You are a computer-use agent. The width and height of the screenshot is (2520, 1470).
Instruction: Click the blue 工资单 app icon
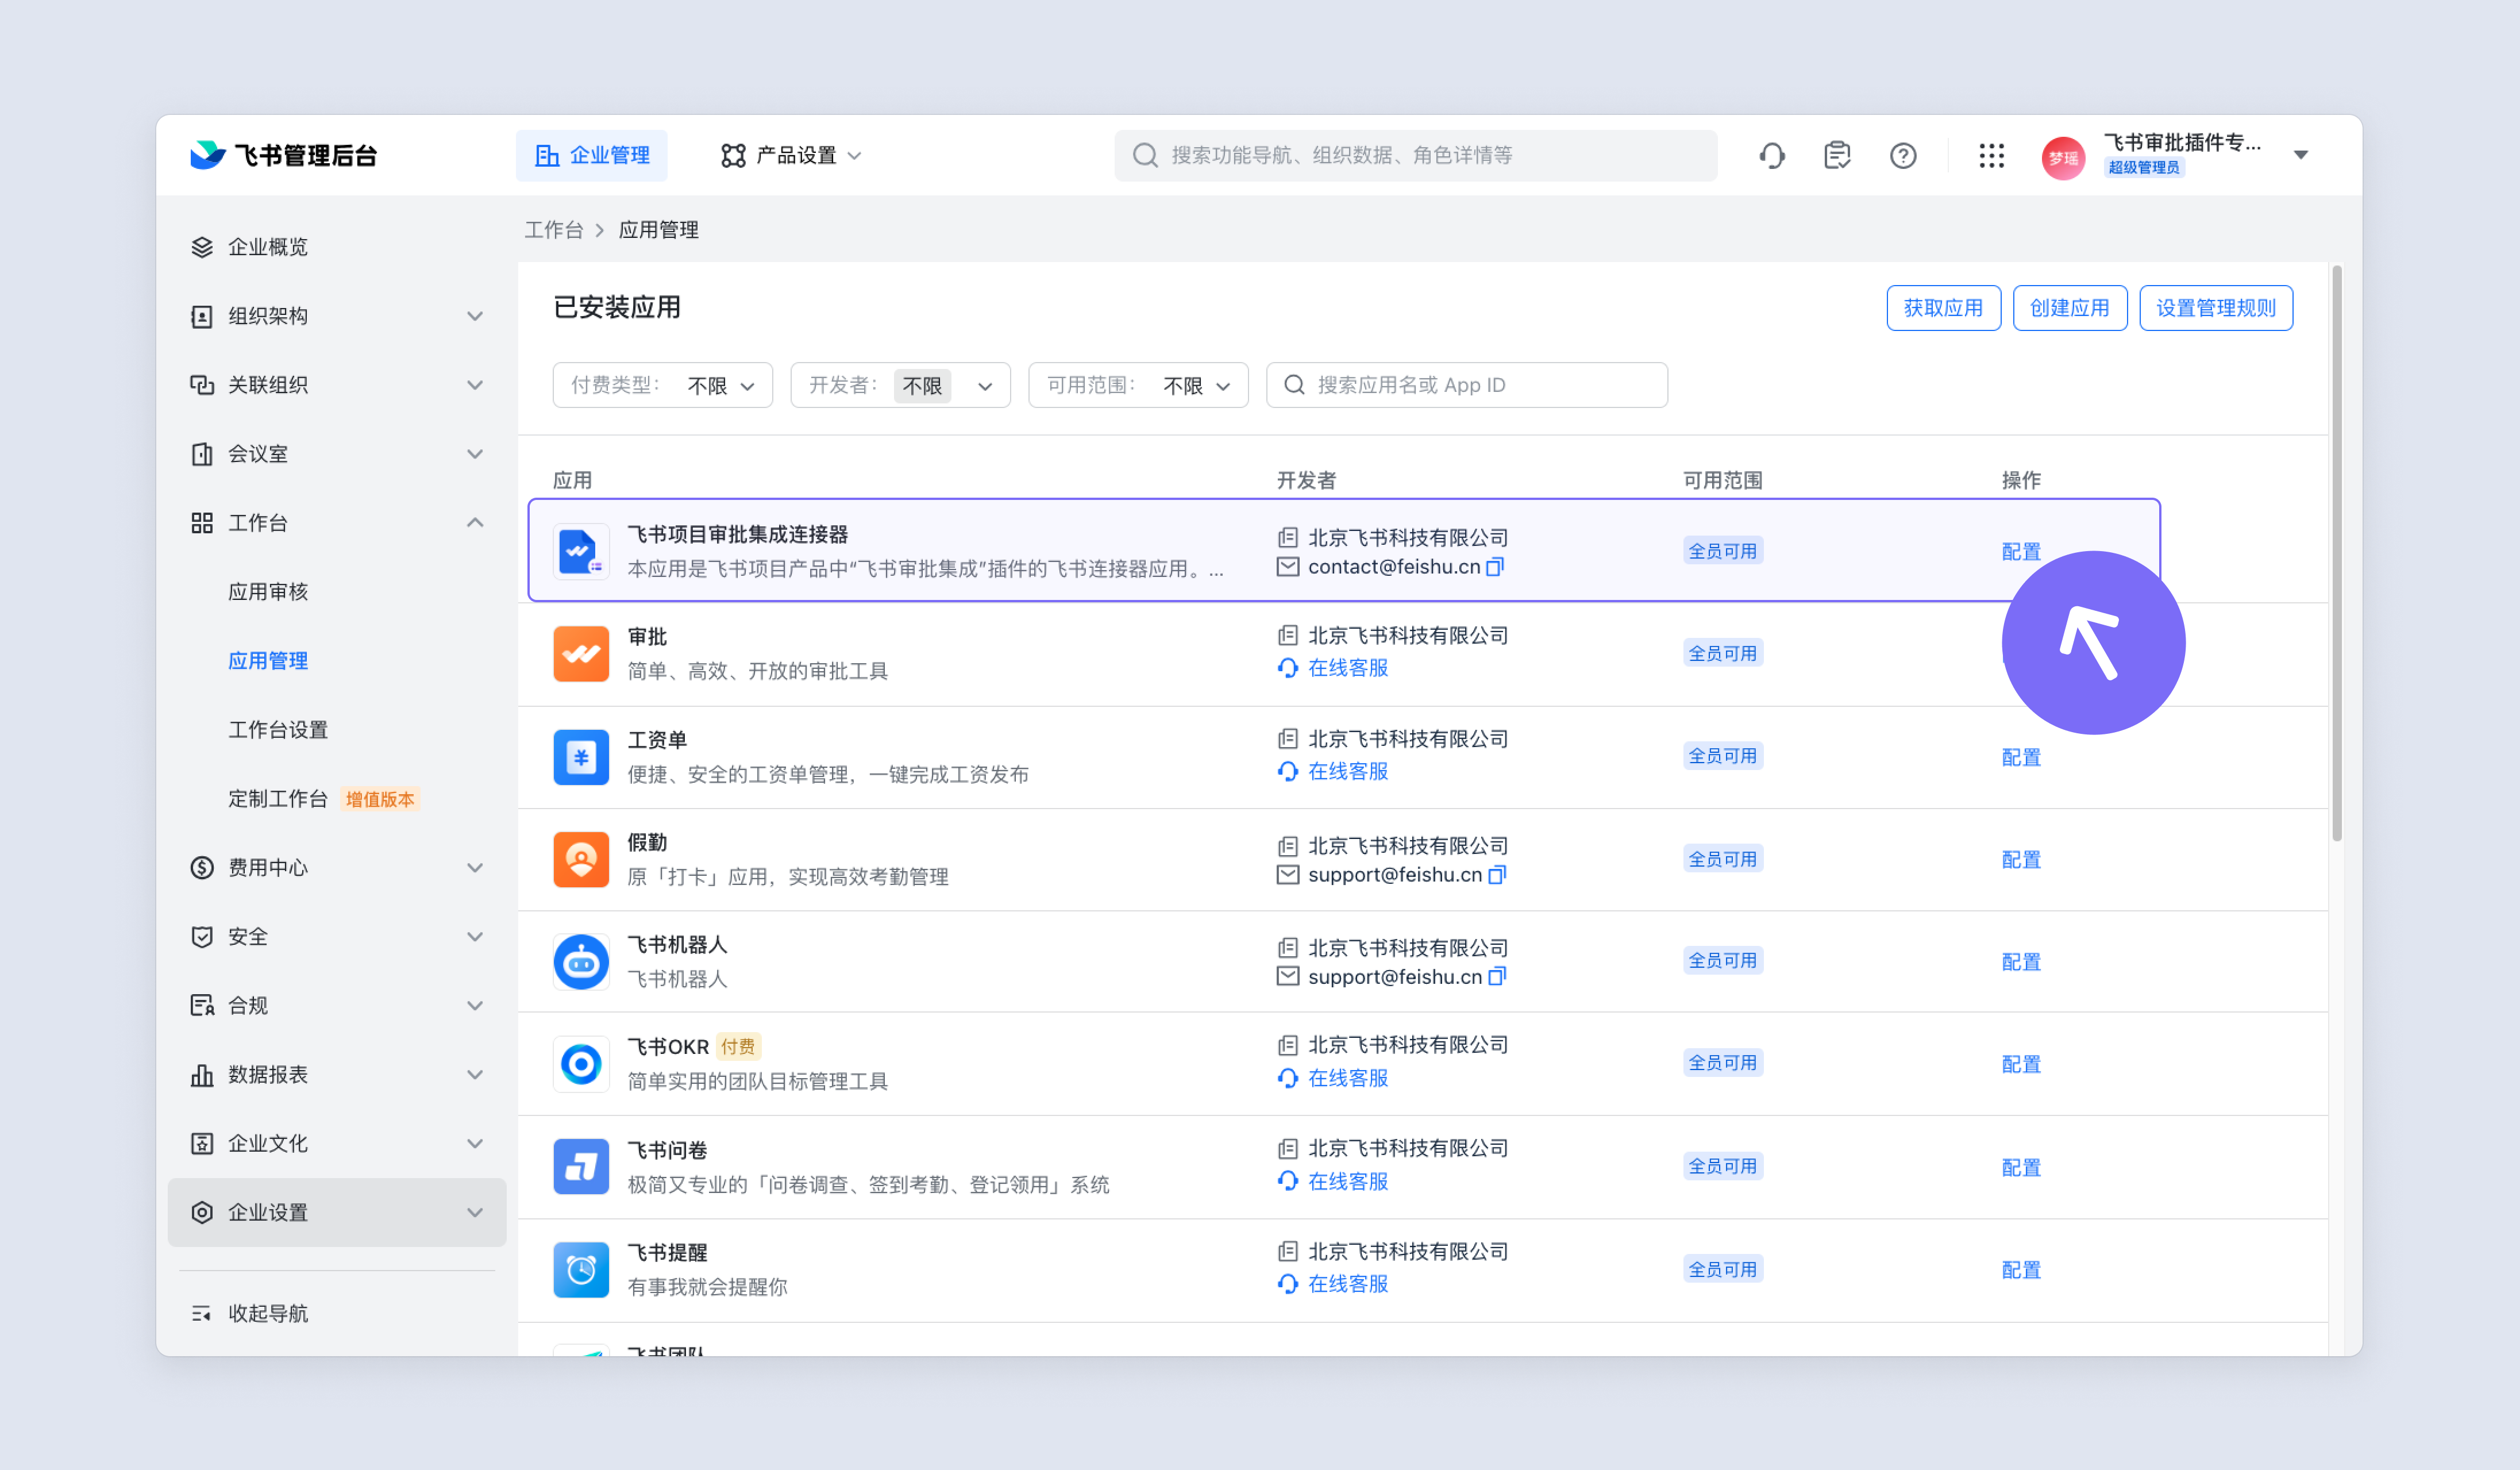581,757
